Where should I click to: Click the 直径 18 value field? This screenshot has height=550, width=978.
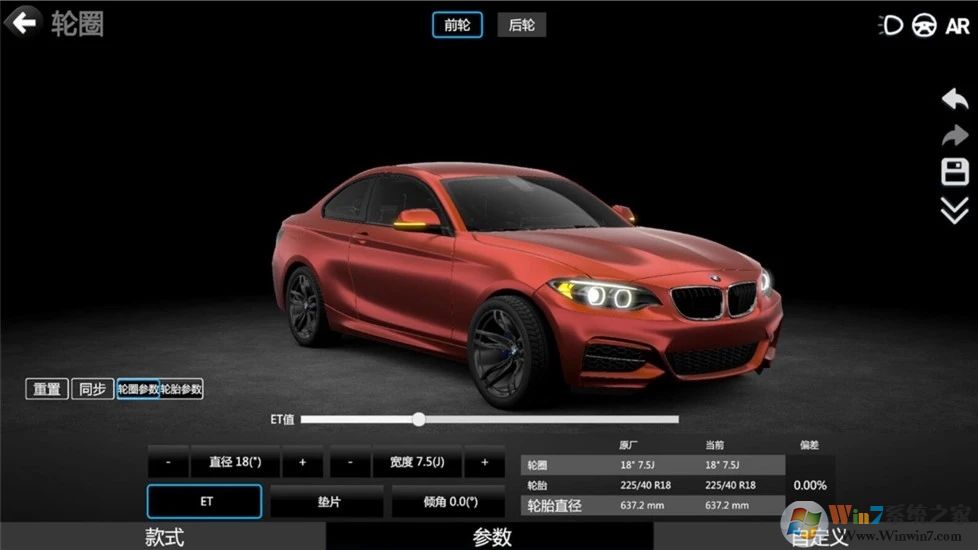[x=235, y=462]
